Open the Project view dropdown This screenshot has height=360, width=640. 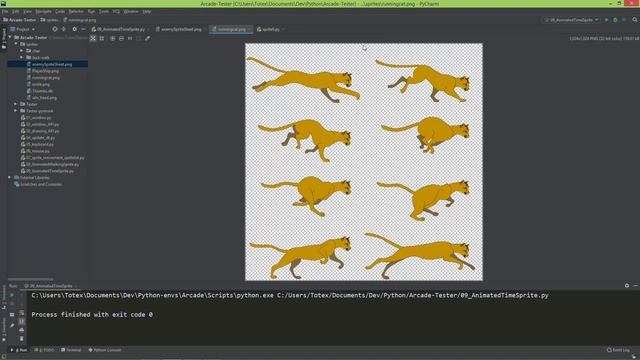pos(23,29)
